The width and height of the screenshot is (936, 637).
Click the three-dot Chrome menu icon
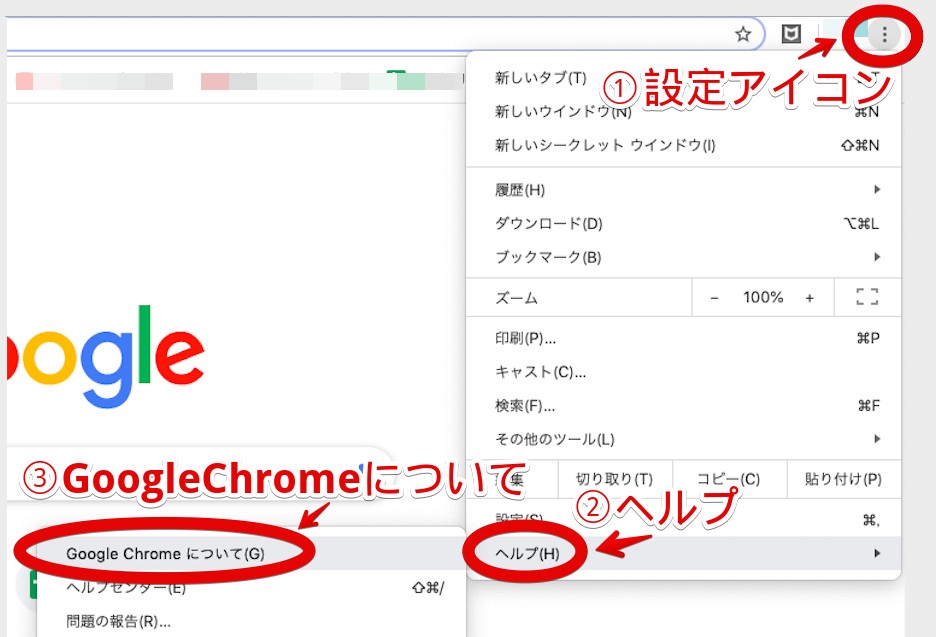884,36
